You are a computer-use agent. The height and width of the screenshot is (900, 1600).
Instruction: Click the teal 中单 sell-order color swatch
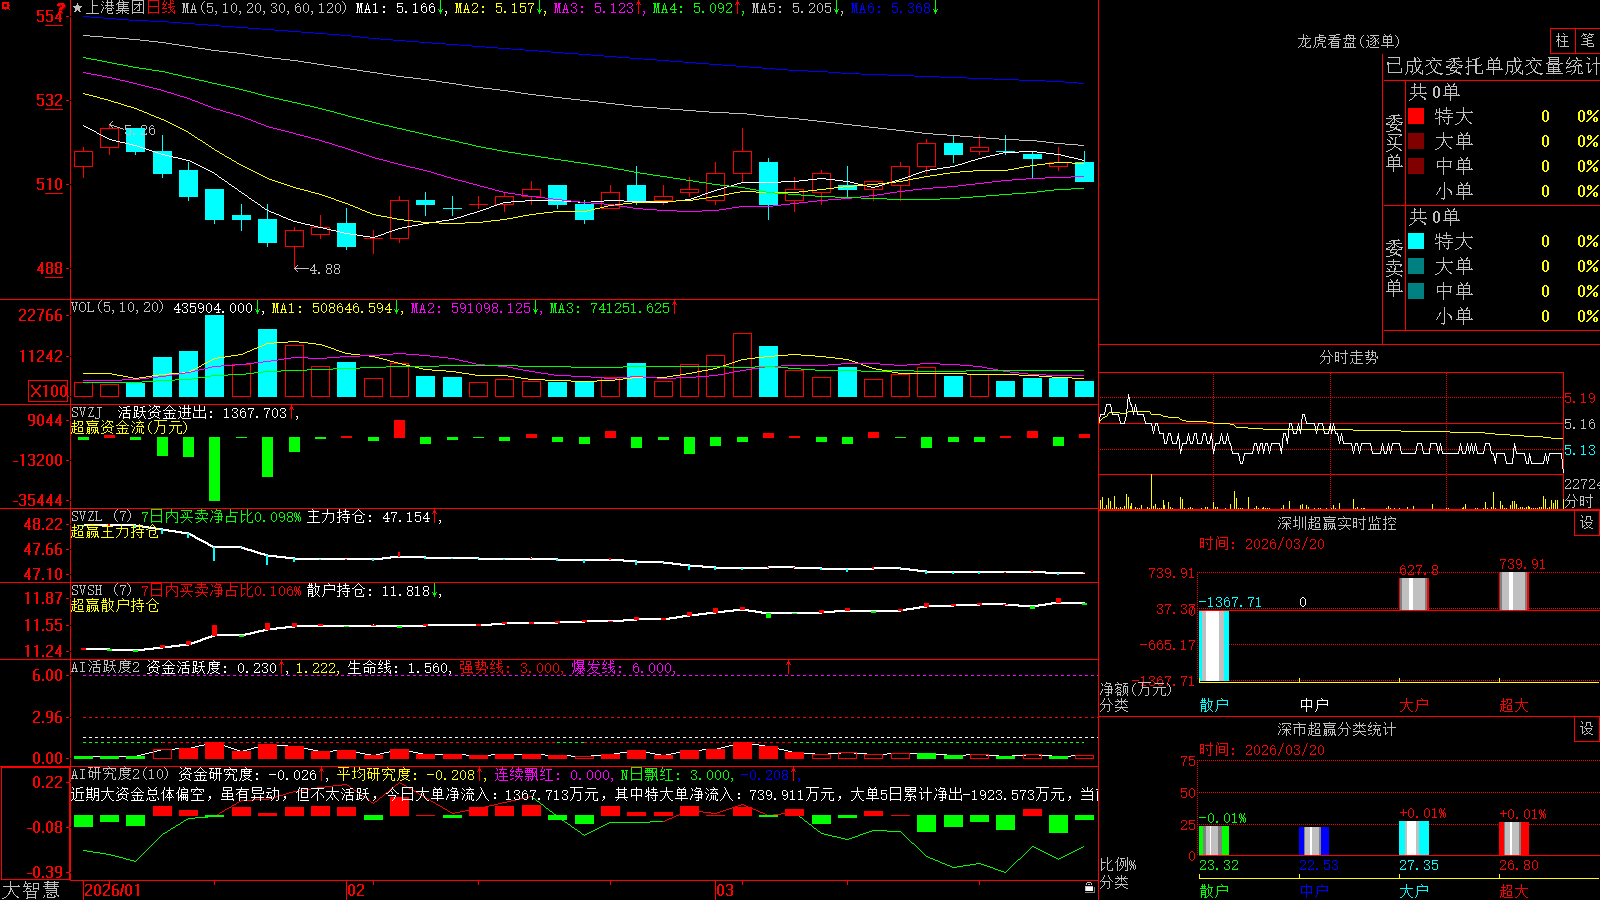1416,291
